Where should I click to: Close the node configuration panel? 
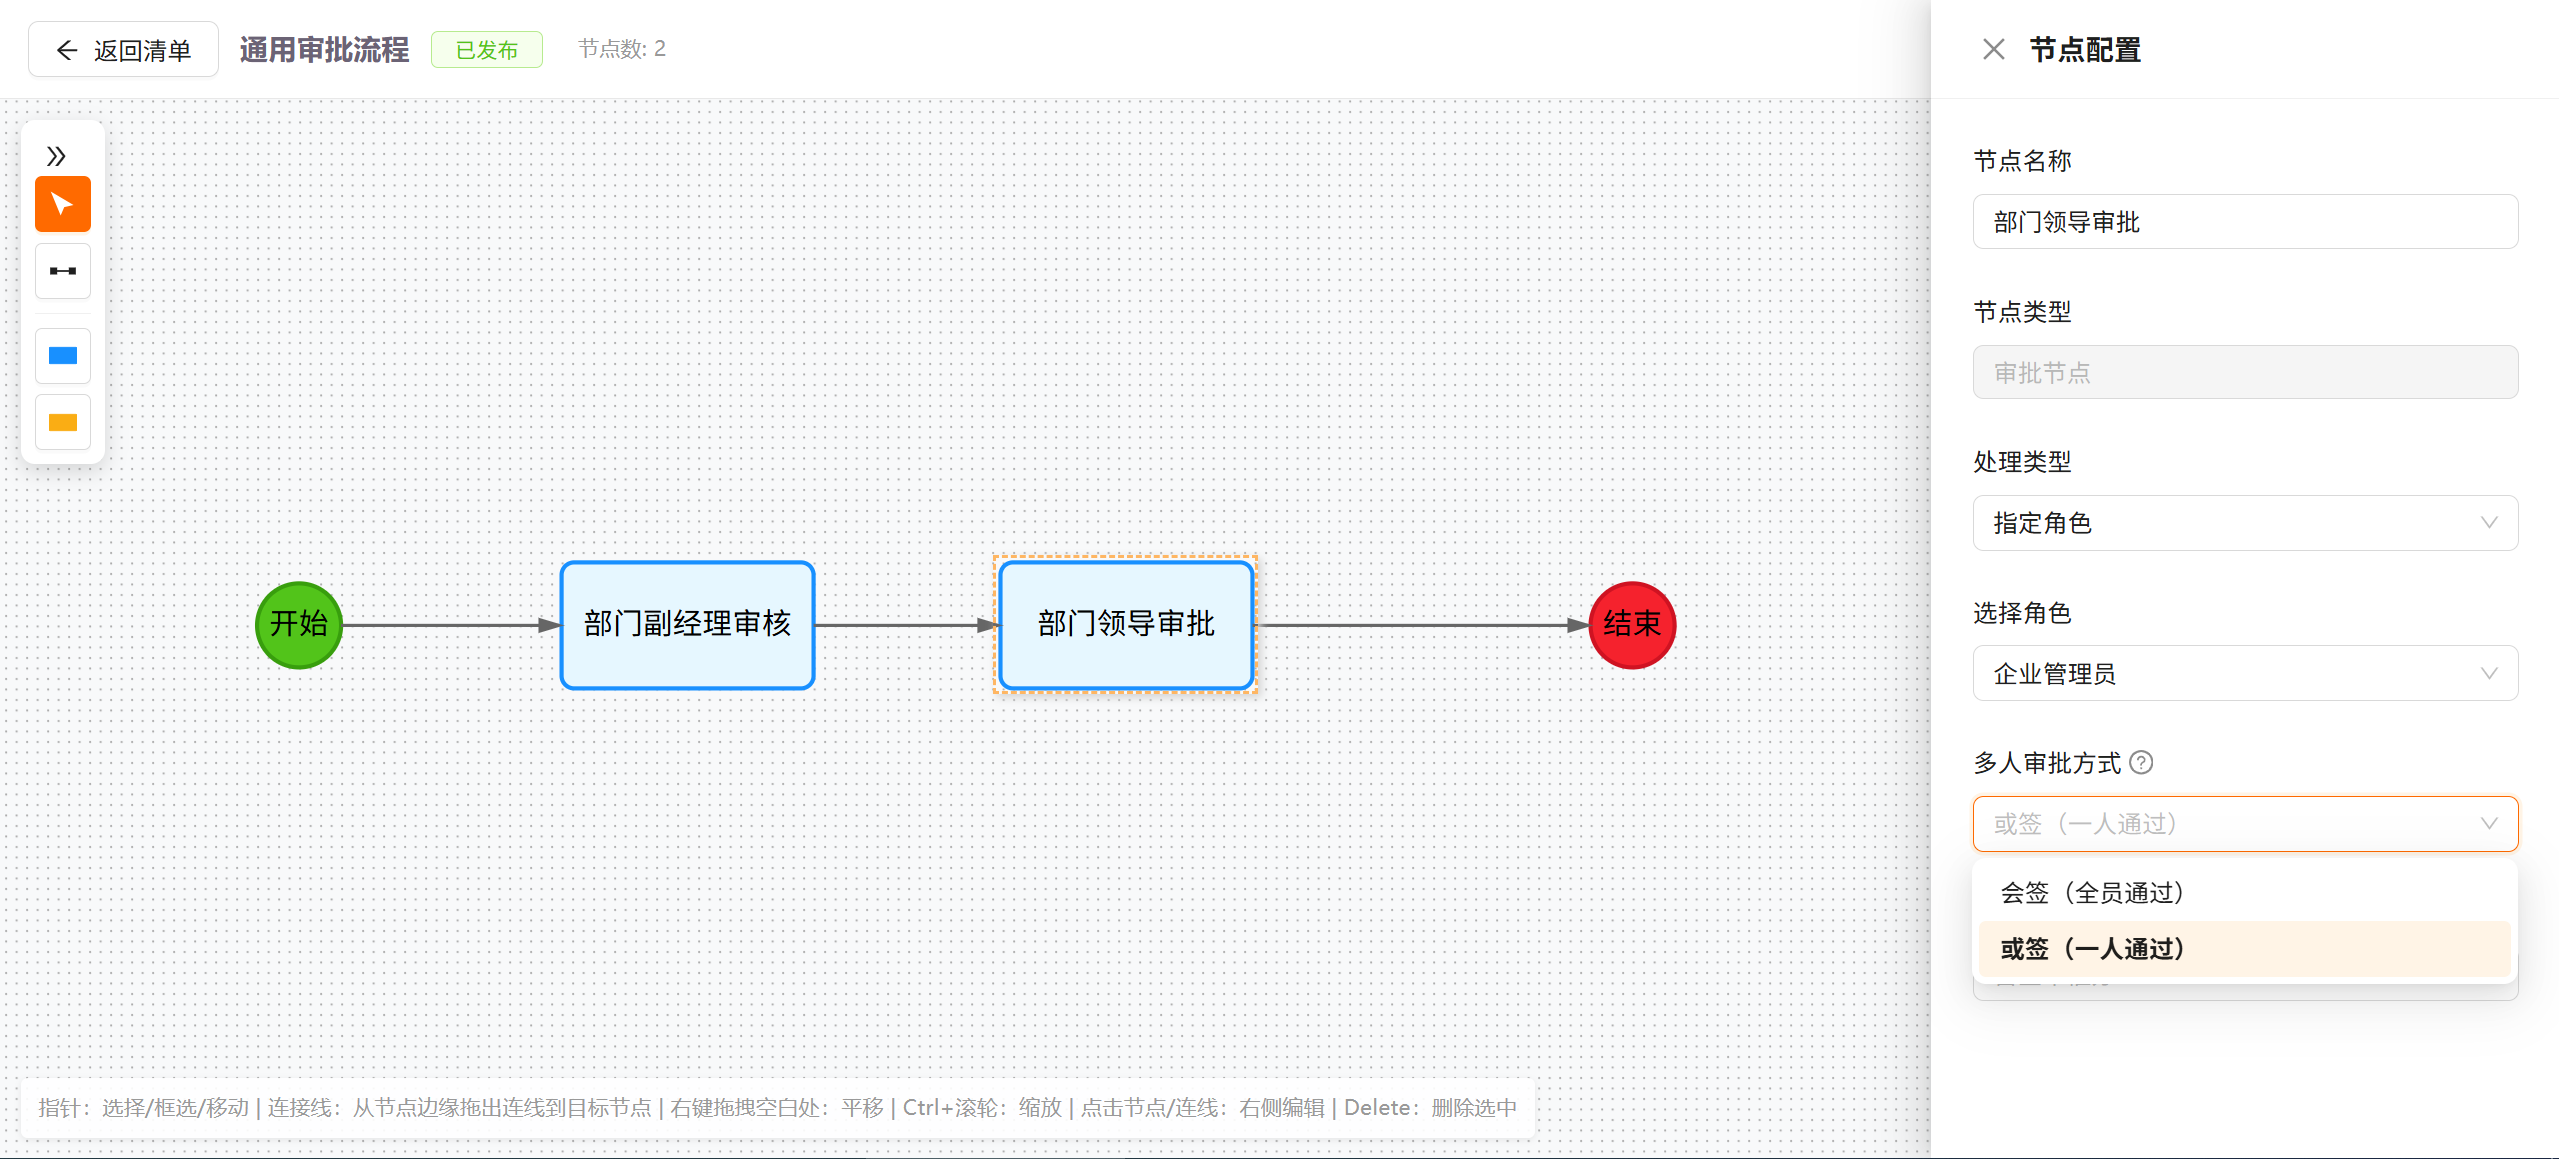pyautogui.click(x=1993, y=49)
